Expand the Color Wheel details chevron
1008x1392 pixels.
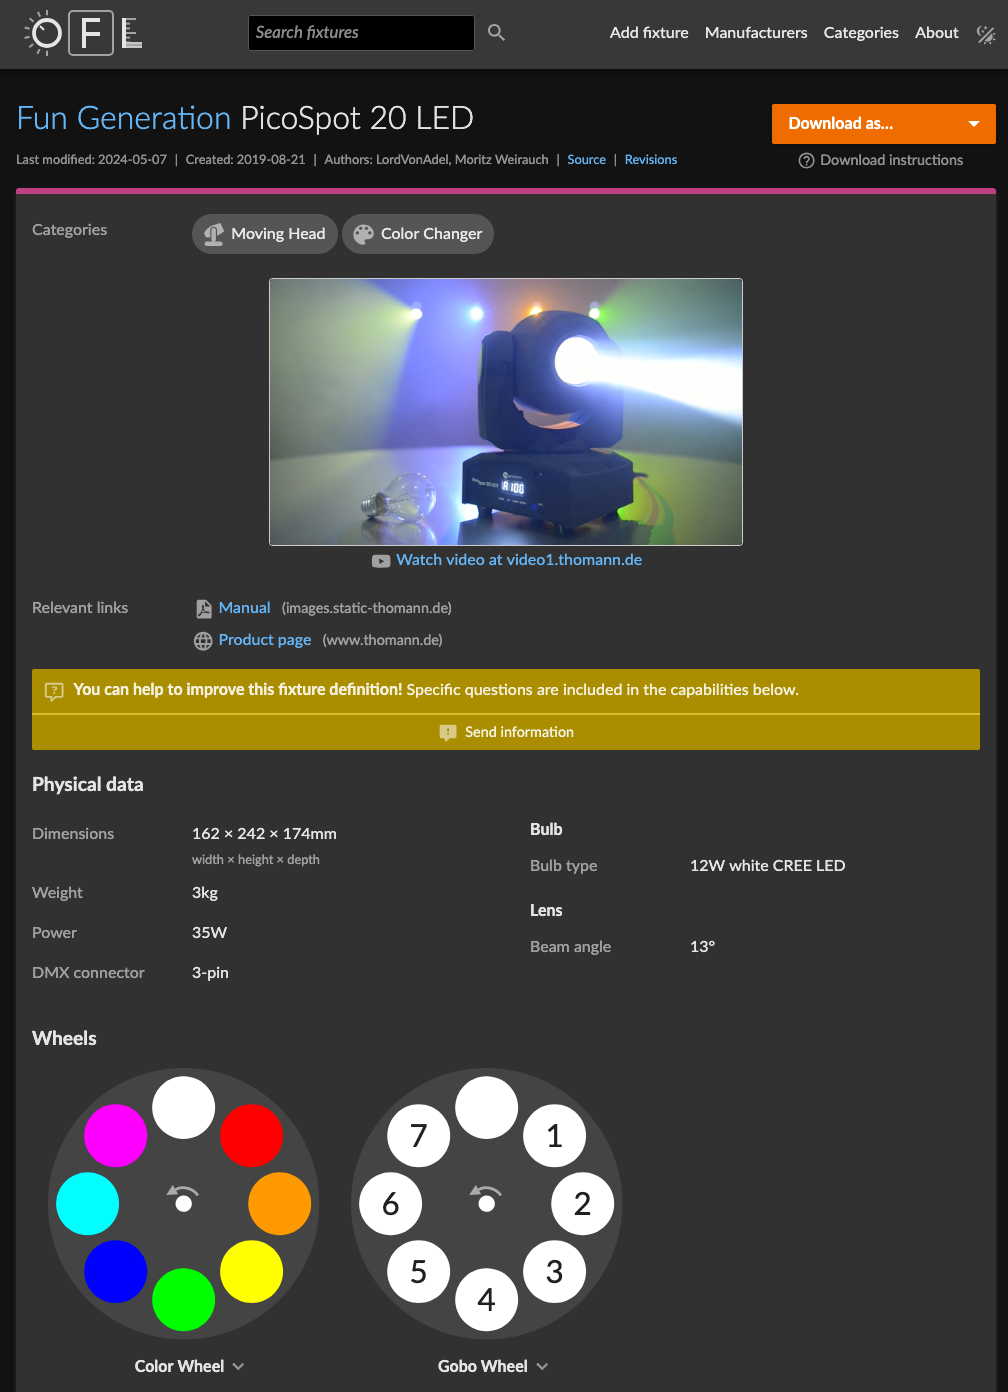coord(238,1367)
